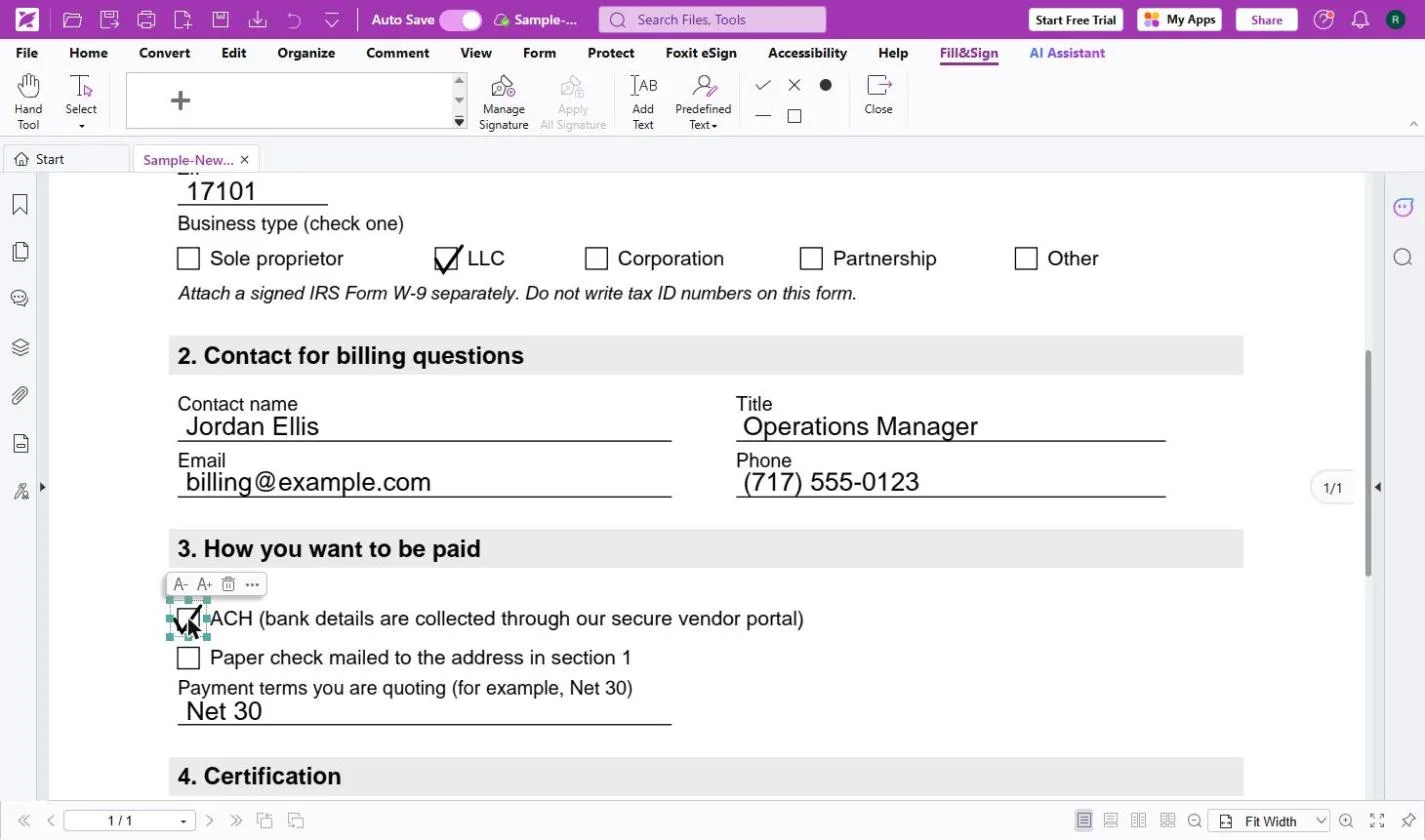
Task: Click the Print icon in title bar
Action: 146,20
